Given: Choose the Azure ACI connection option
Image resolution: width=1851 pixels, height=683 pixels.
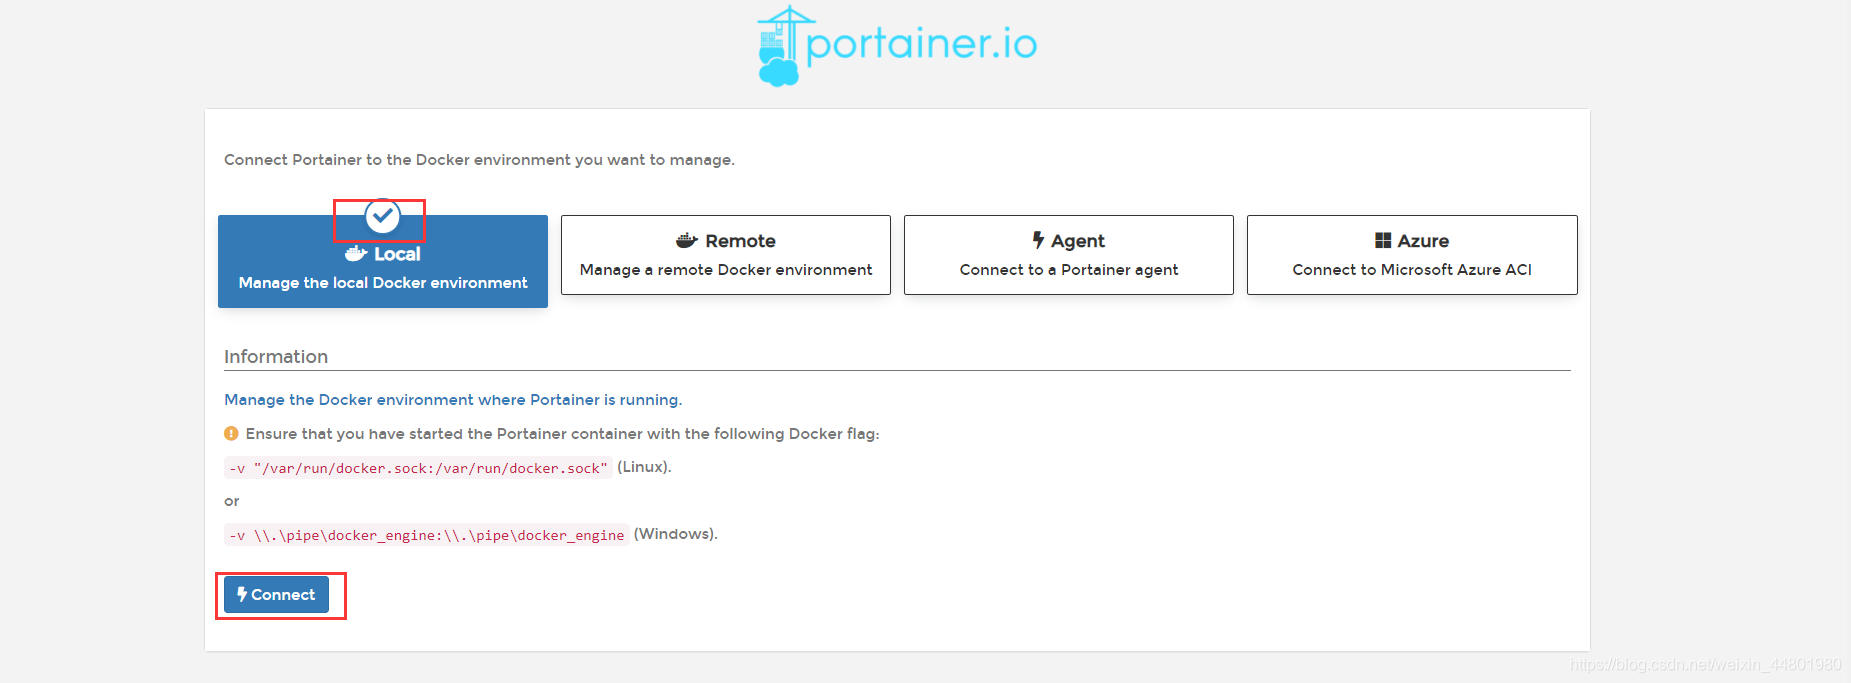Looking at the screenshot, I should click(x=1412, y=255).
